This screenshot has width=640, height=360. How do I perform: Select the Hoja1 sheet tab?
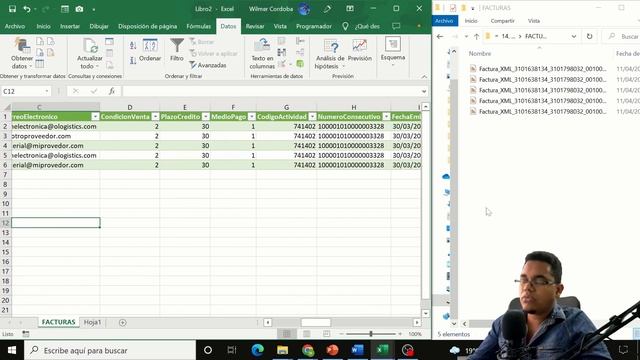click(92, 322)
